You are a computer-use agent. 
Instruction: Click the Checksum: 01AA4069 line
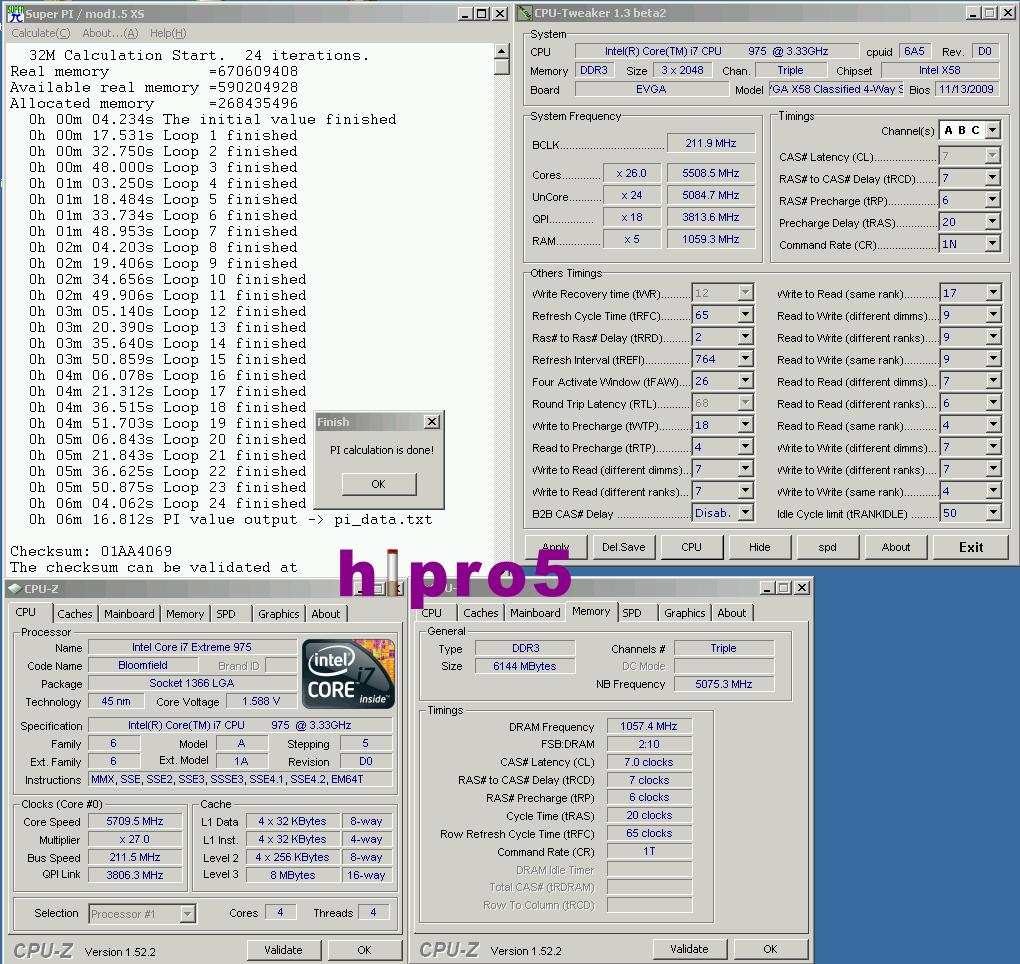(x=91, y=551)
